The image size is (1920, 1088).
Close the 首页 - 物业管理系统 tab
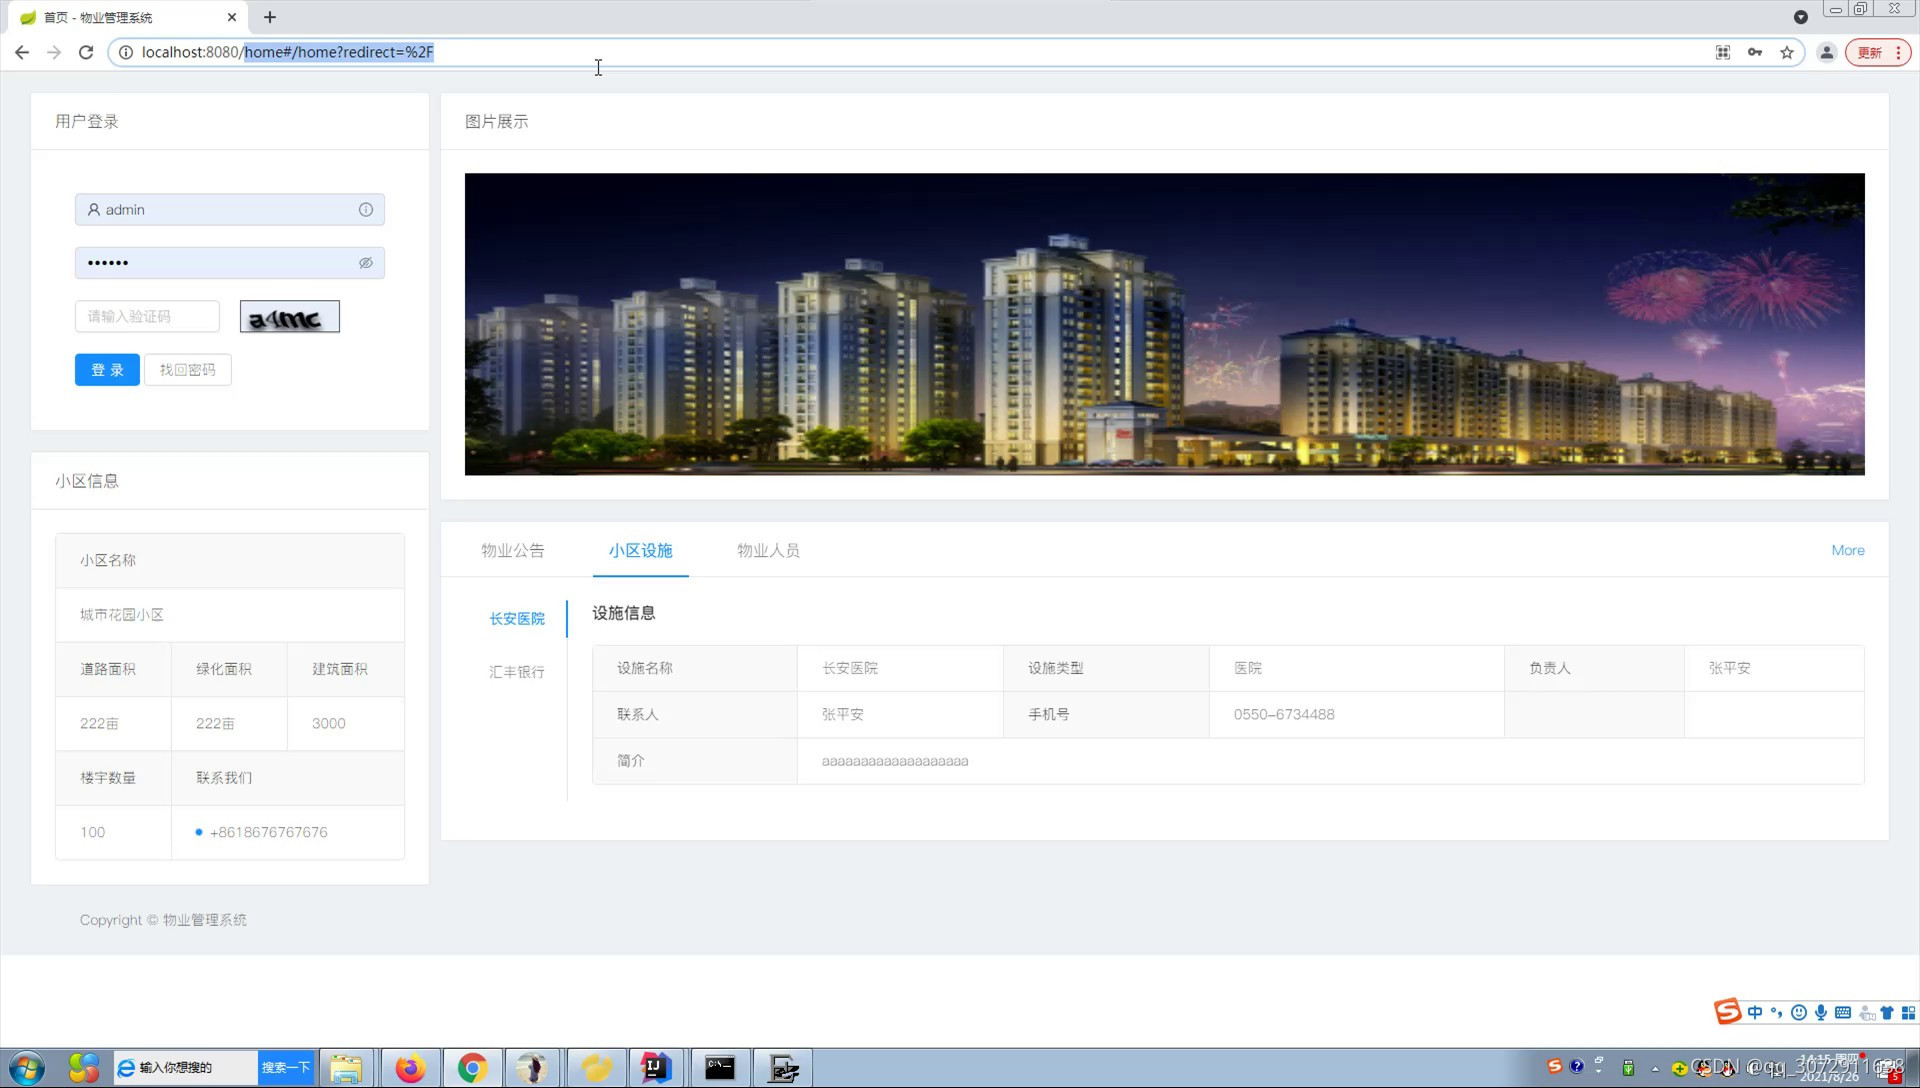tap(232, 17)
